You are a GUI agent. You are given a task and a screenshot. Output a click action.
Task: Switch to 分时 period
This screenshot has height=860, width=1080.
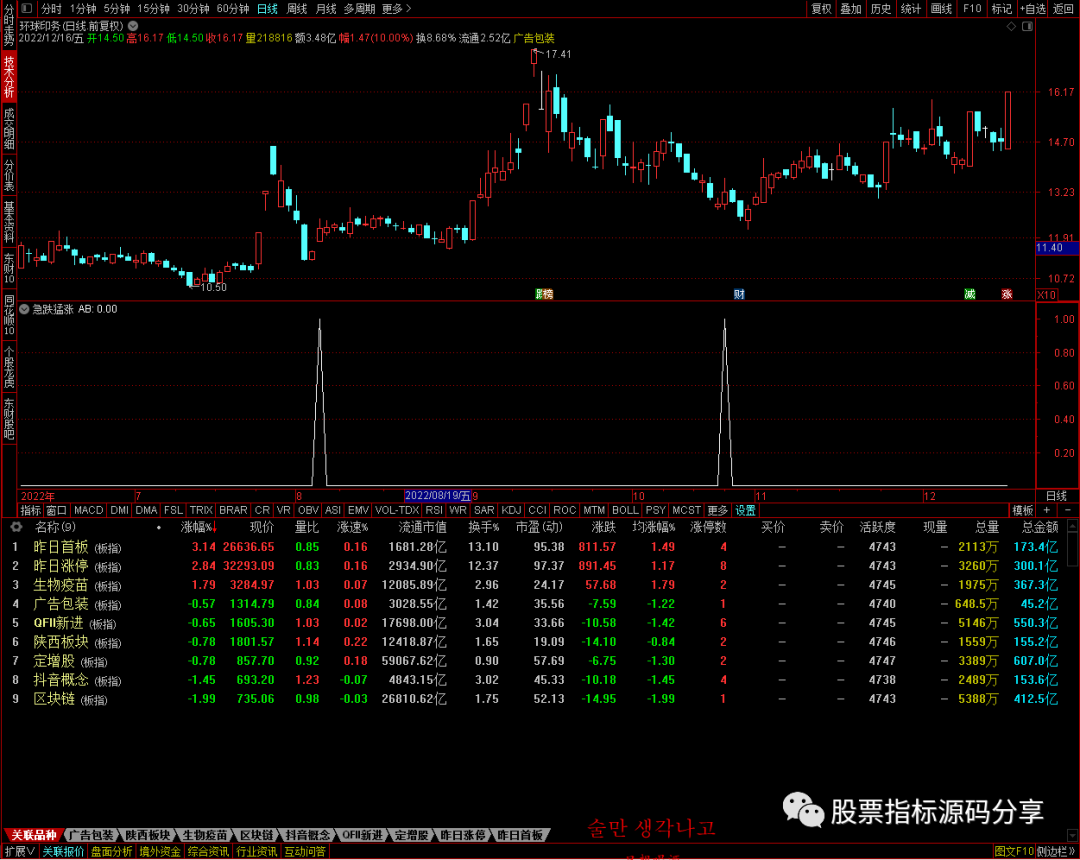pos(51,9)
